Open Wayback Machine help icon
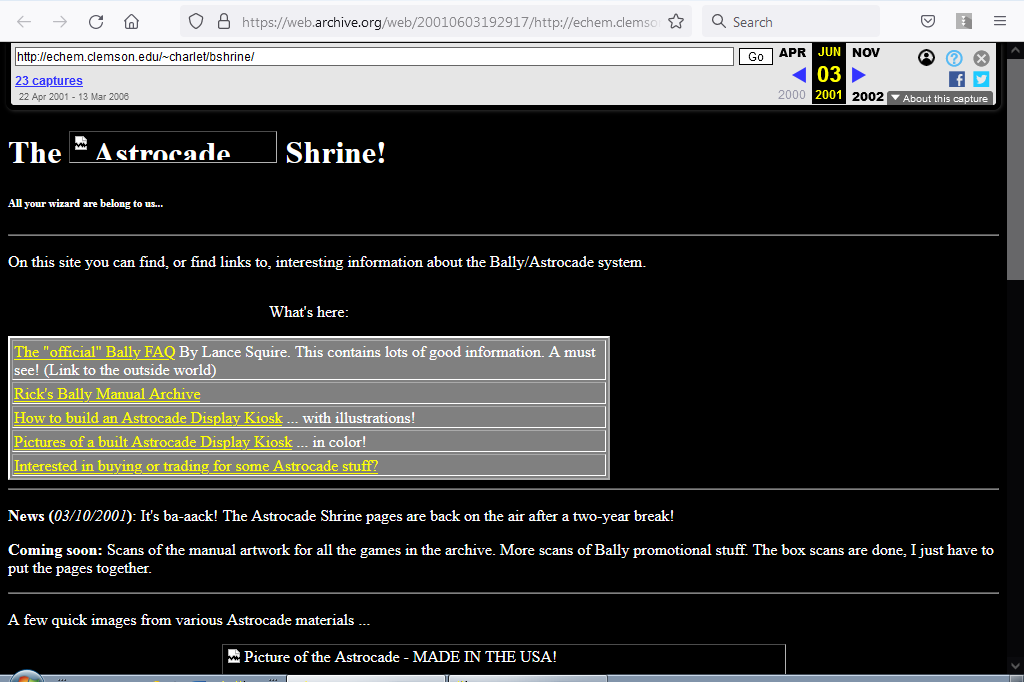The height and width of the screenshot is (682, 1024). 954,58
